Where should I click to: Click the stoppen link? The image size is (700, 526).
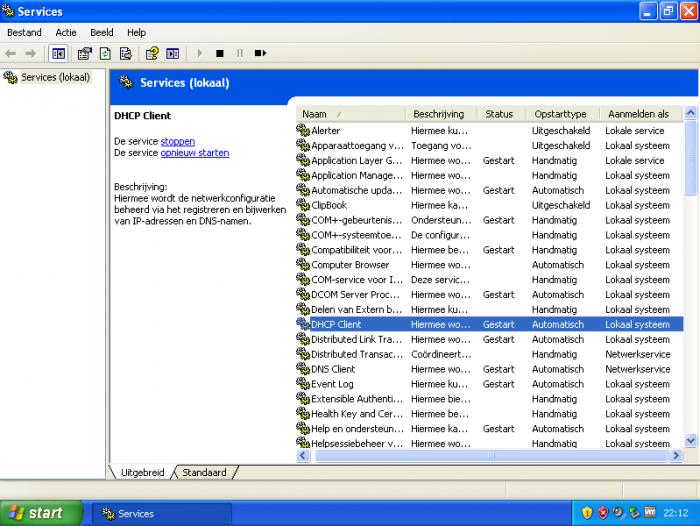[178, 141]
